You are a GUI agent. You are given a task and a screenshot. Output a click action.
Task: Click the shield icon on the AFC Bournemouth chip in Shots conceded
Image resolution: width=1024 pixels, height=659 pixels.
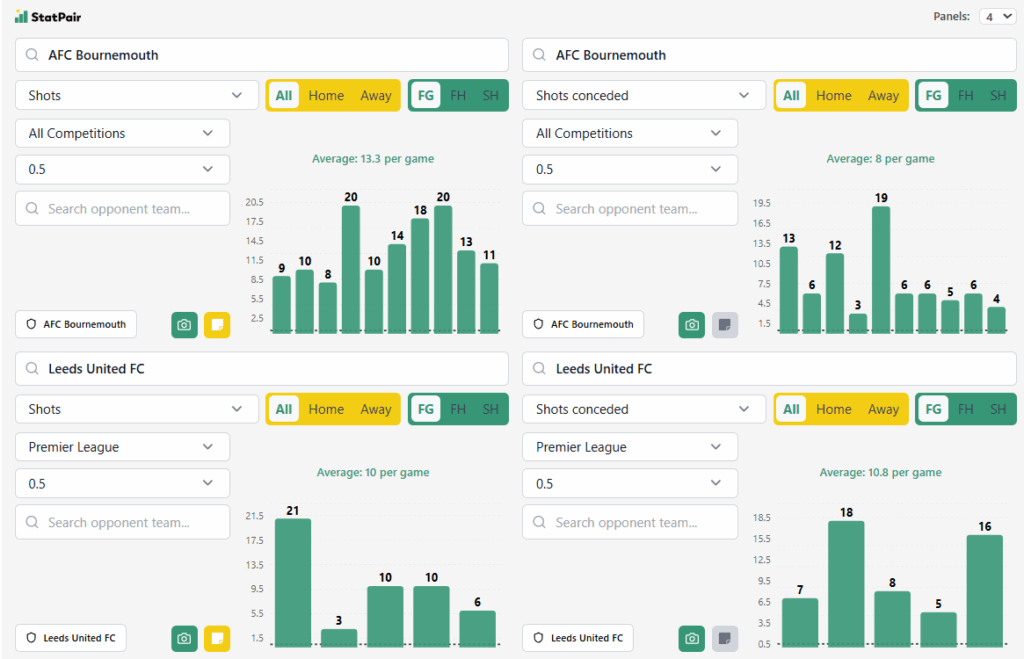click(538, 324)
